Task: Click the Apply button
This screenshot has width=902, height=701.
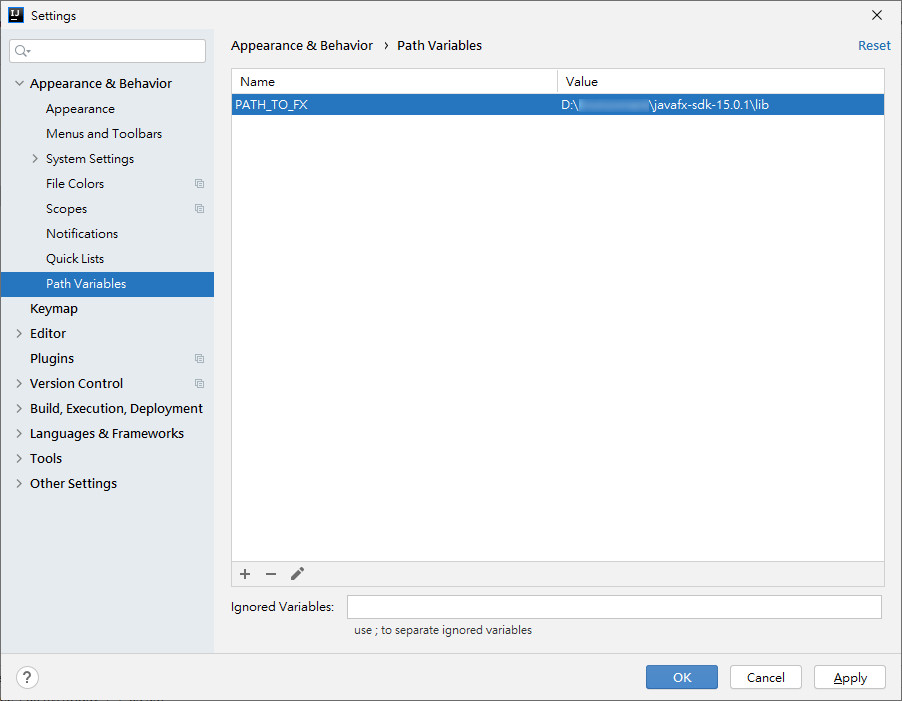Action: click(849, 677)
